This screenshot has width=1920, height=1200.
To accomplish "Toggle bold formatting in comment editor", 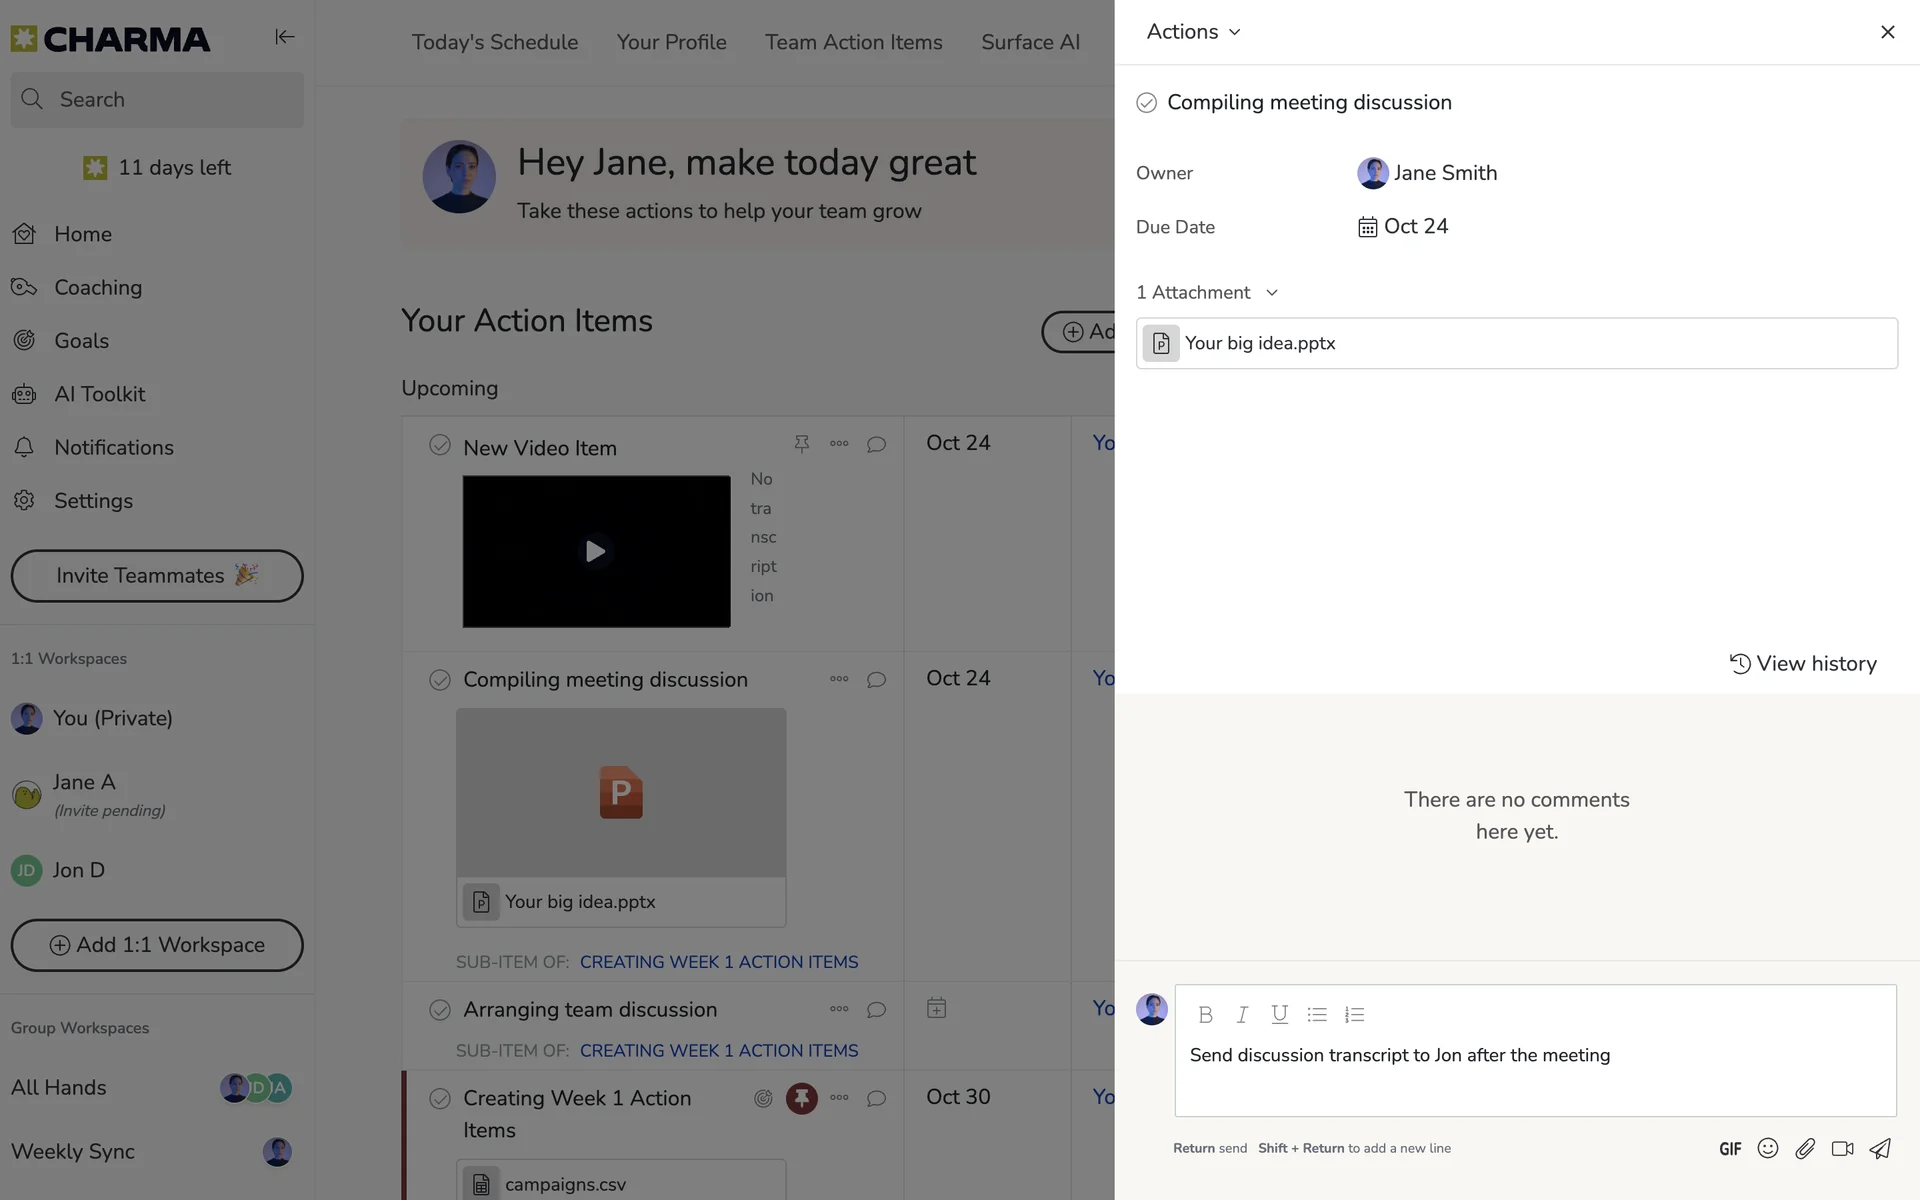I will [x=1205, y=1014].
